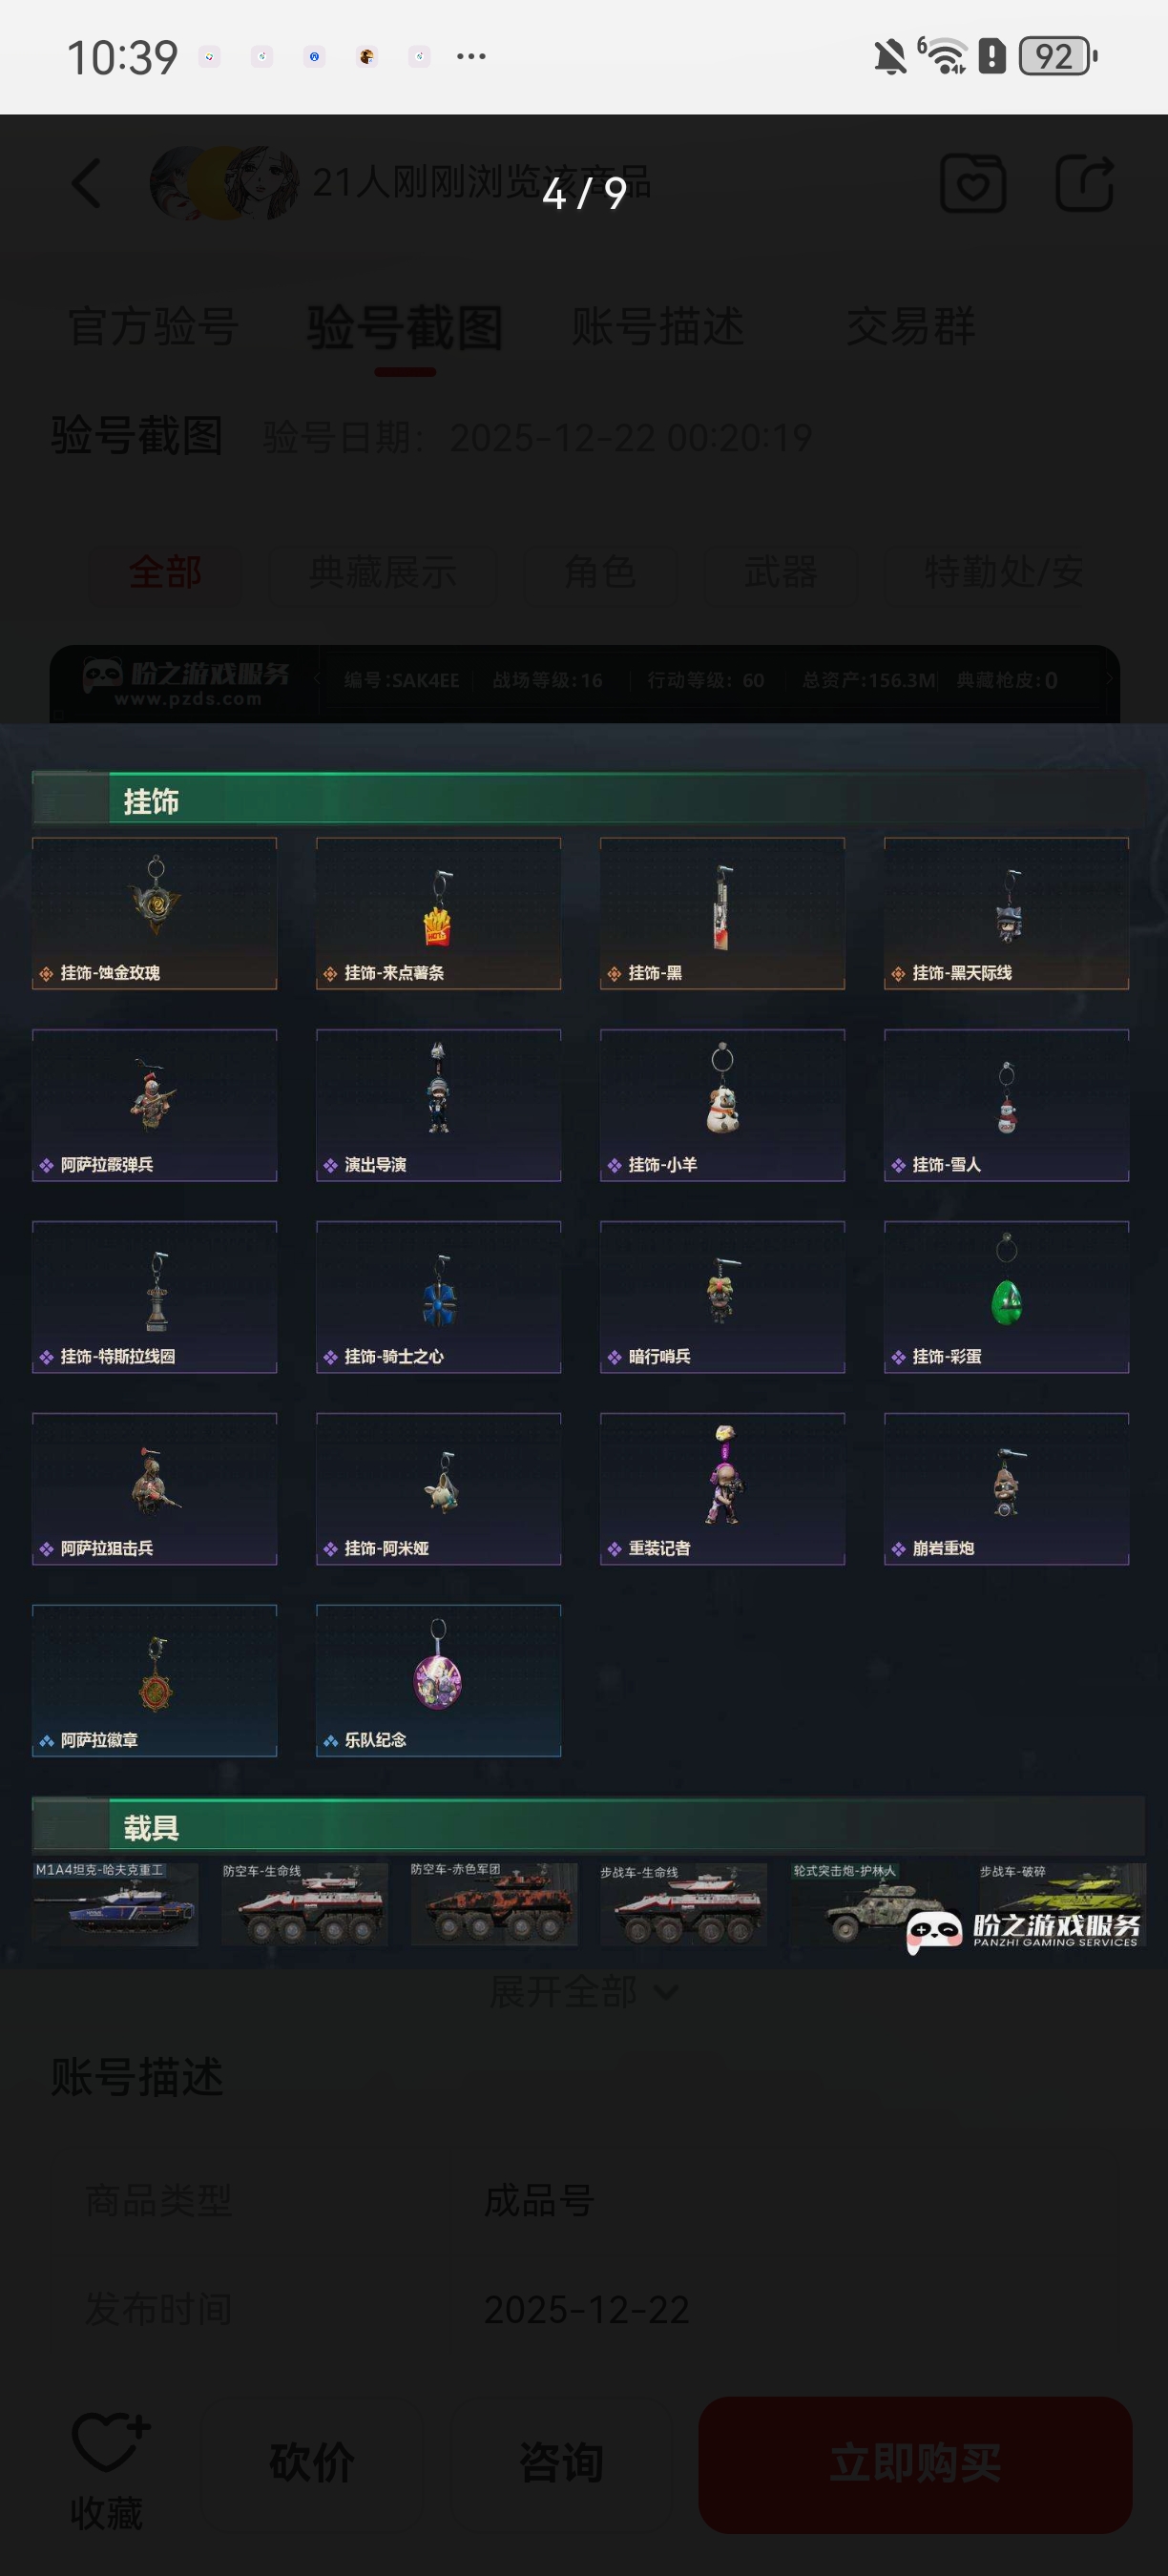Switch to 官方验号 tab
This screenshot has height=2576, width=1168.
153,327
